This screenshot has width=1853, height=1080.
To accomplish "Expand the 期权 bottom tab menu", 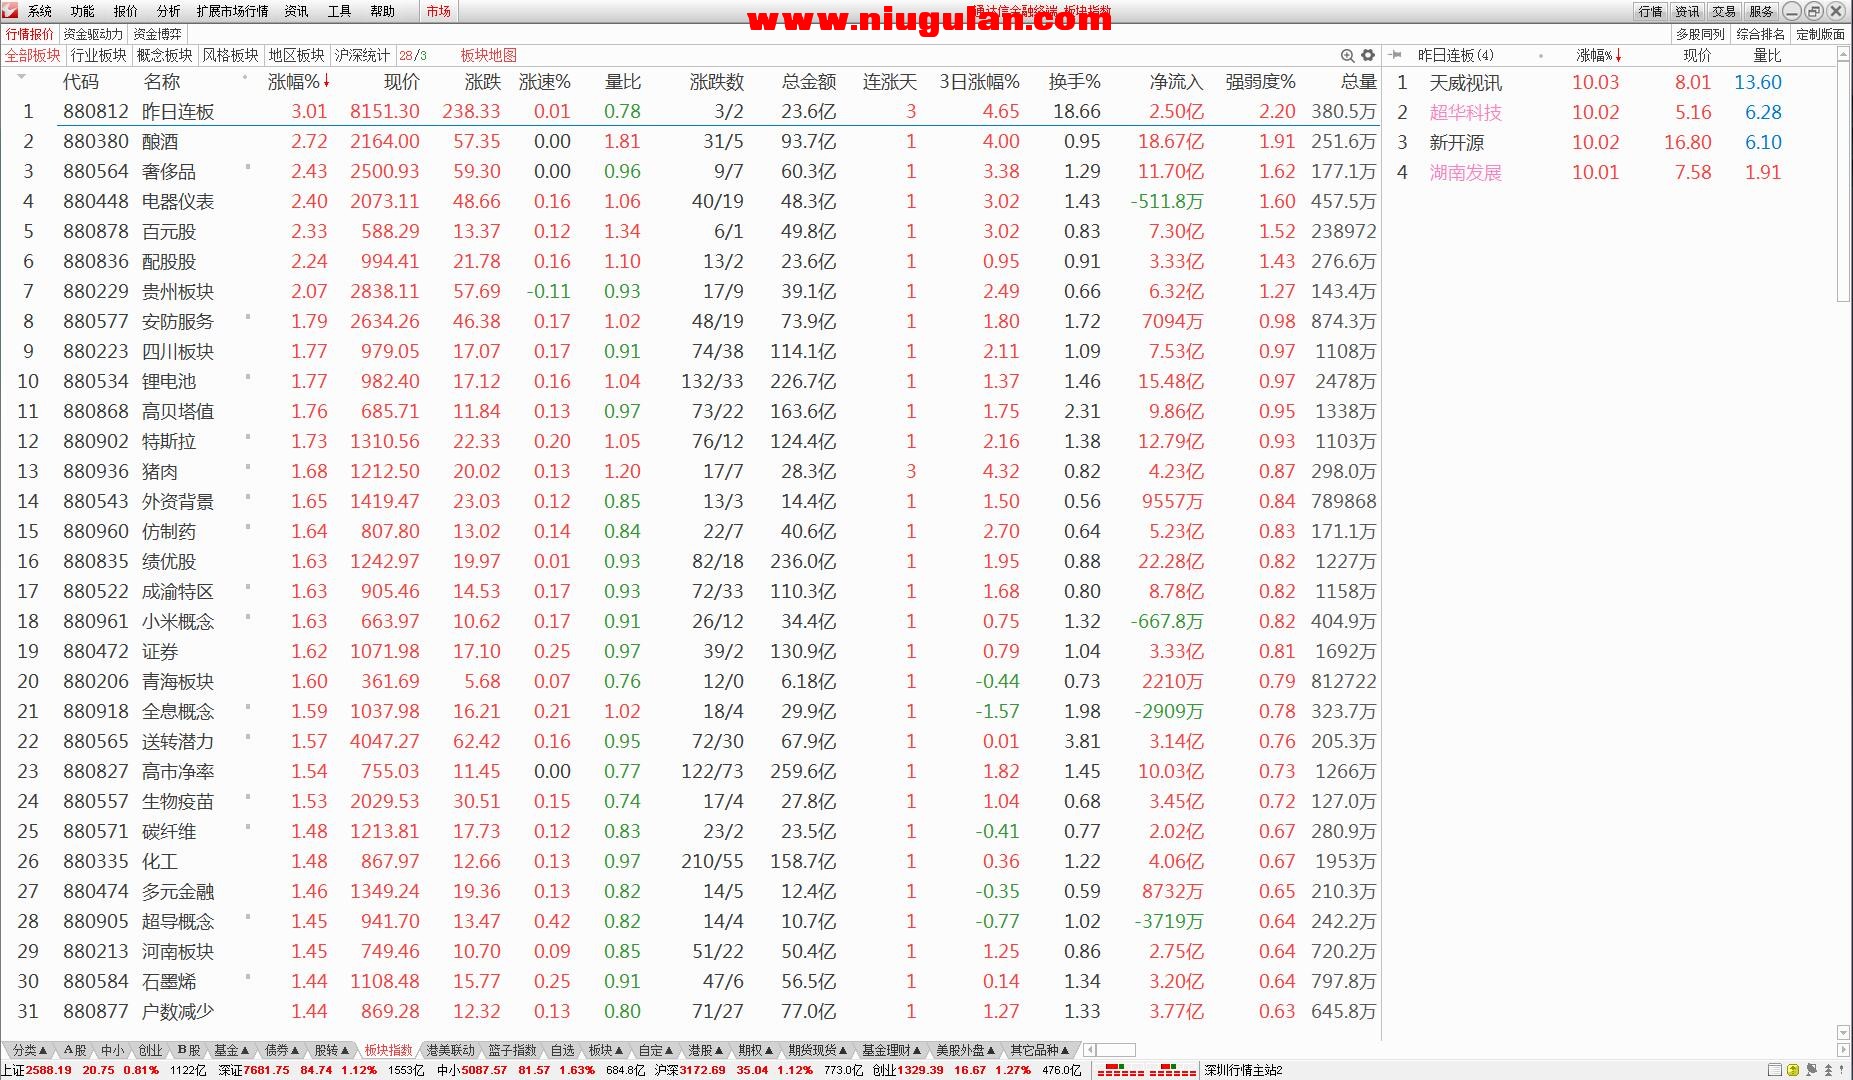I will tap(756, 1050).
